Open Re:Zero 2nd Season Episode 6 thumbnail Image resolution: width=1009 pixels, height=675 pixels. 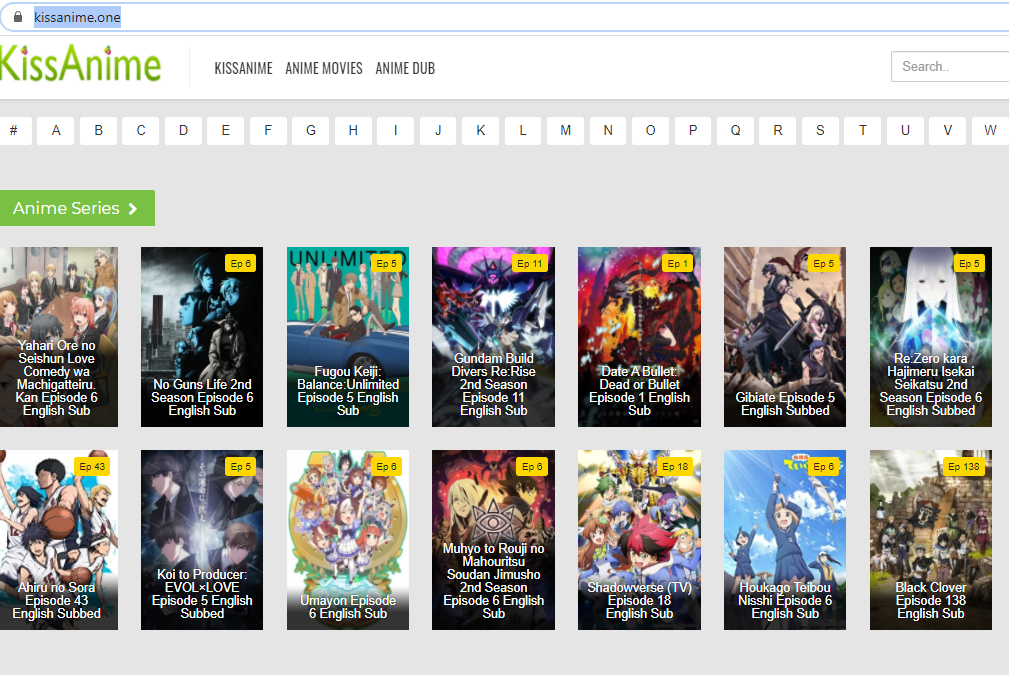click(x=931, y=337)
